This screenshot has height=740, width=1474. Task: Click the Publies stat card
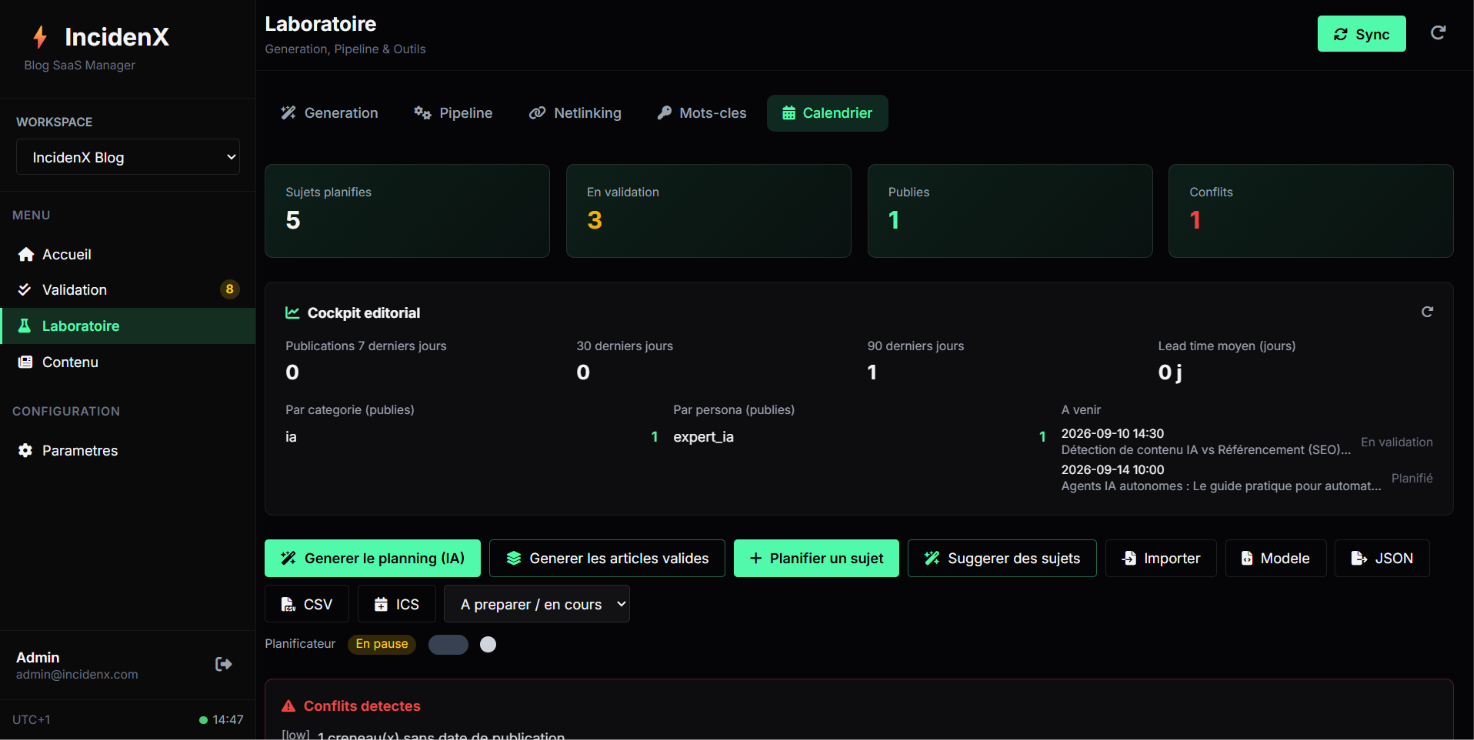(x=1010, y=211)
